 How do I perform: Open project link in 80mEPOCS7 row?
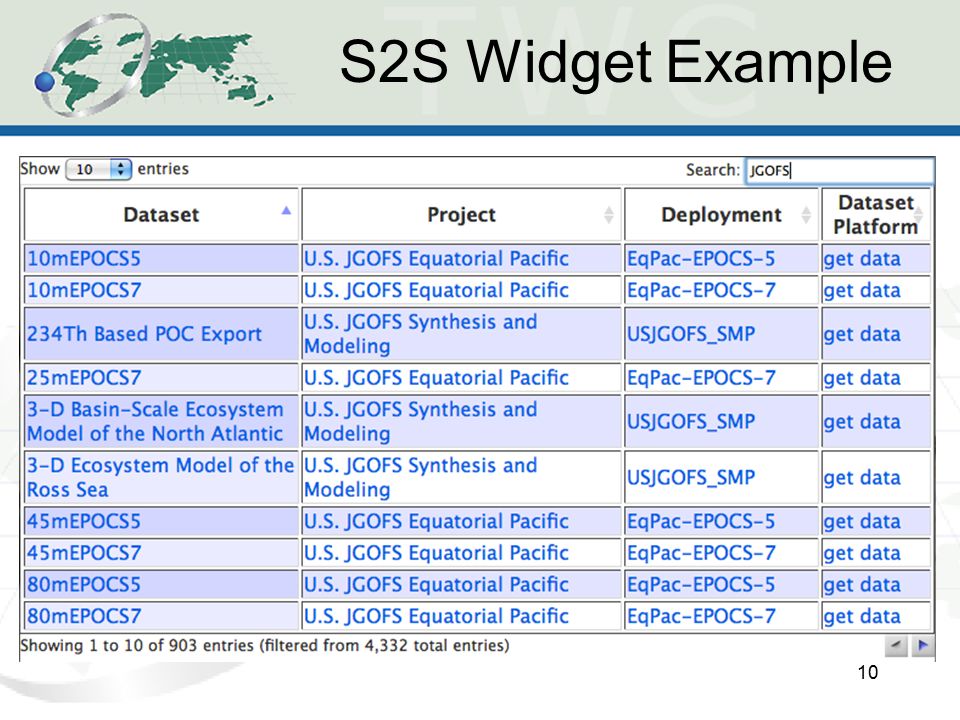pyautogui.click(x=437, y=616)
